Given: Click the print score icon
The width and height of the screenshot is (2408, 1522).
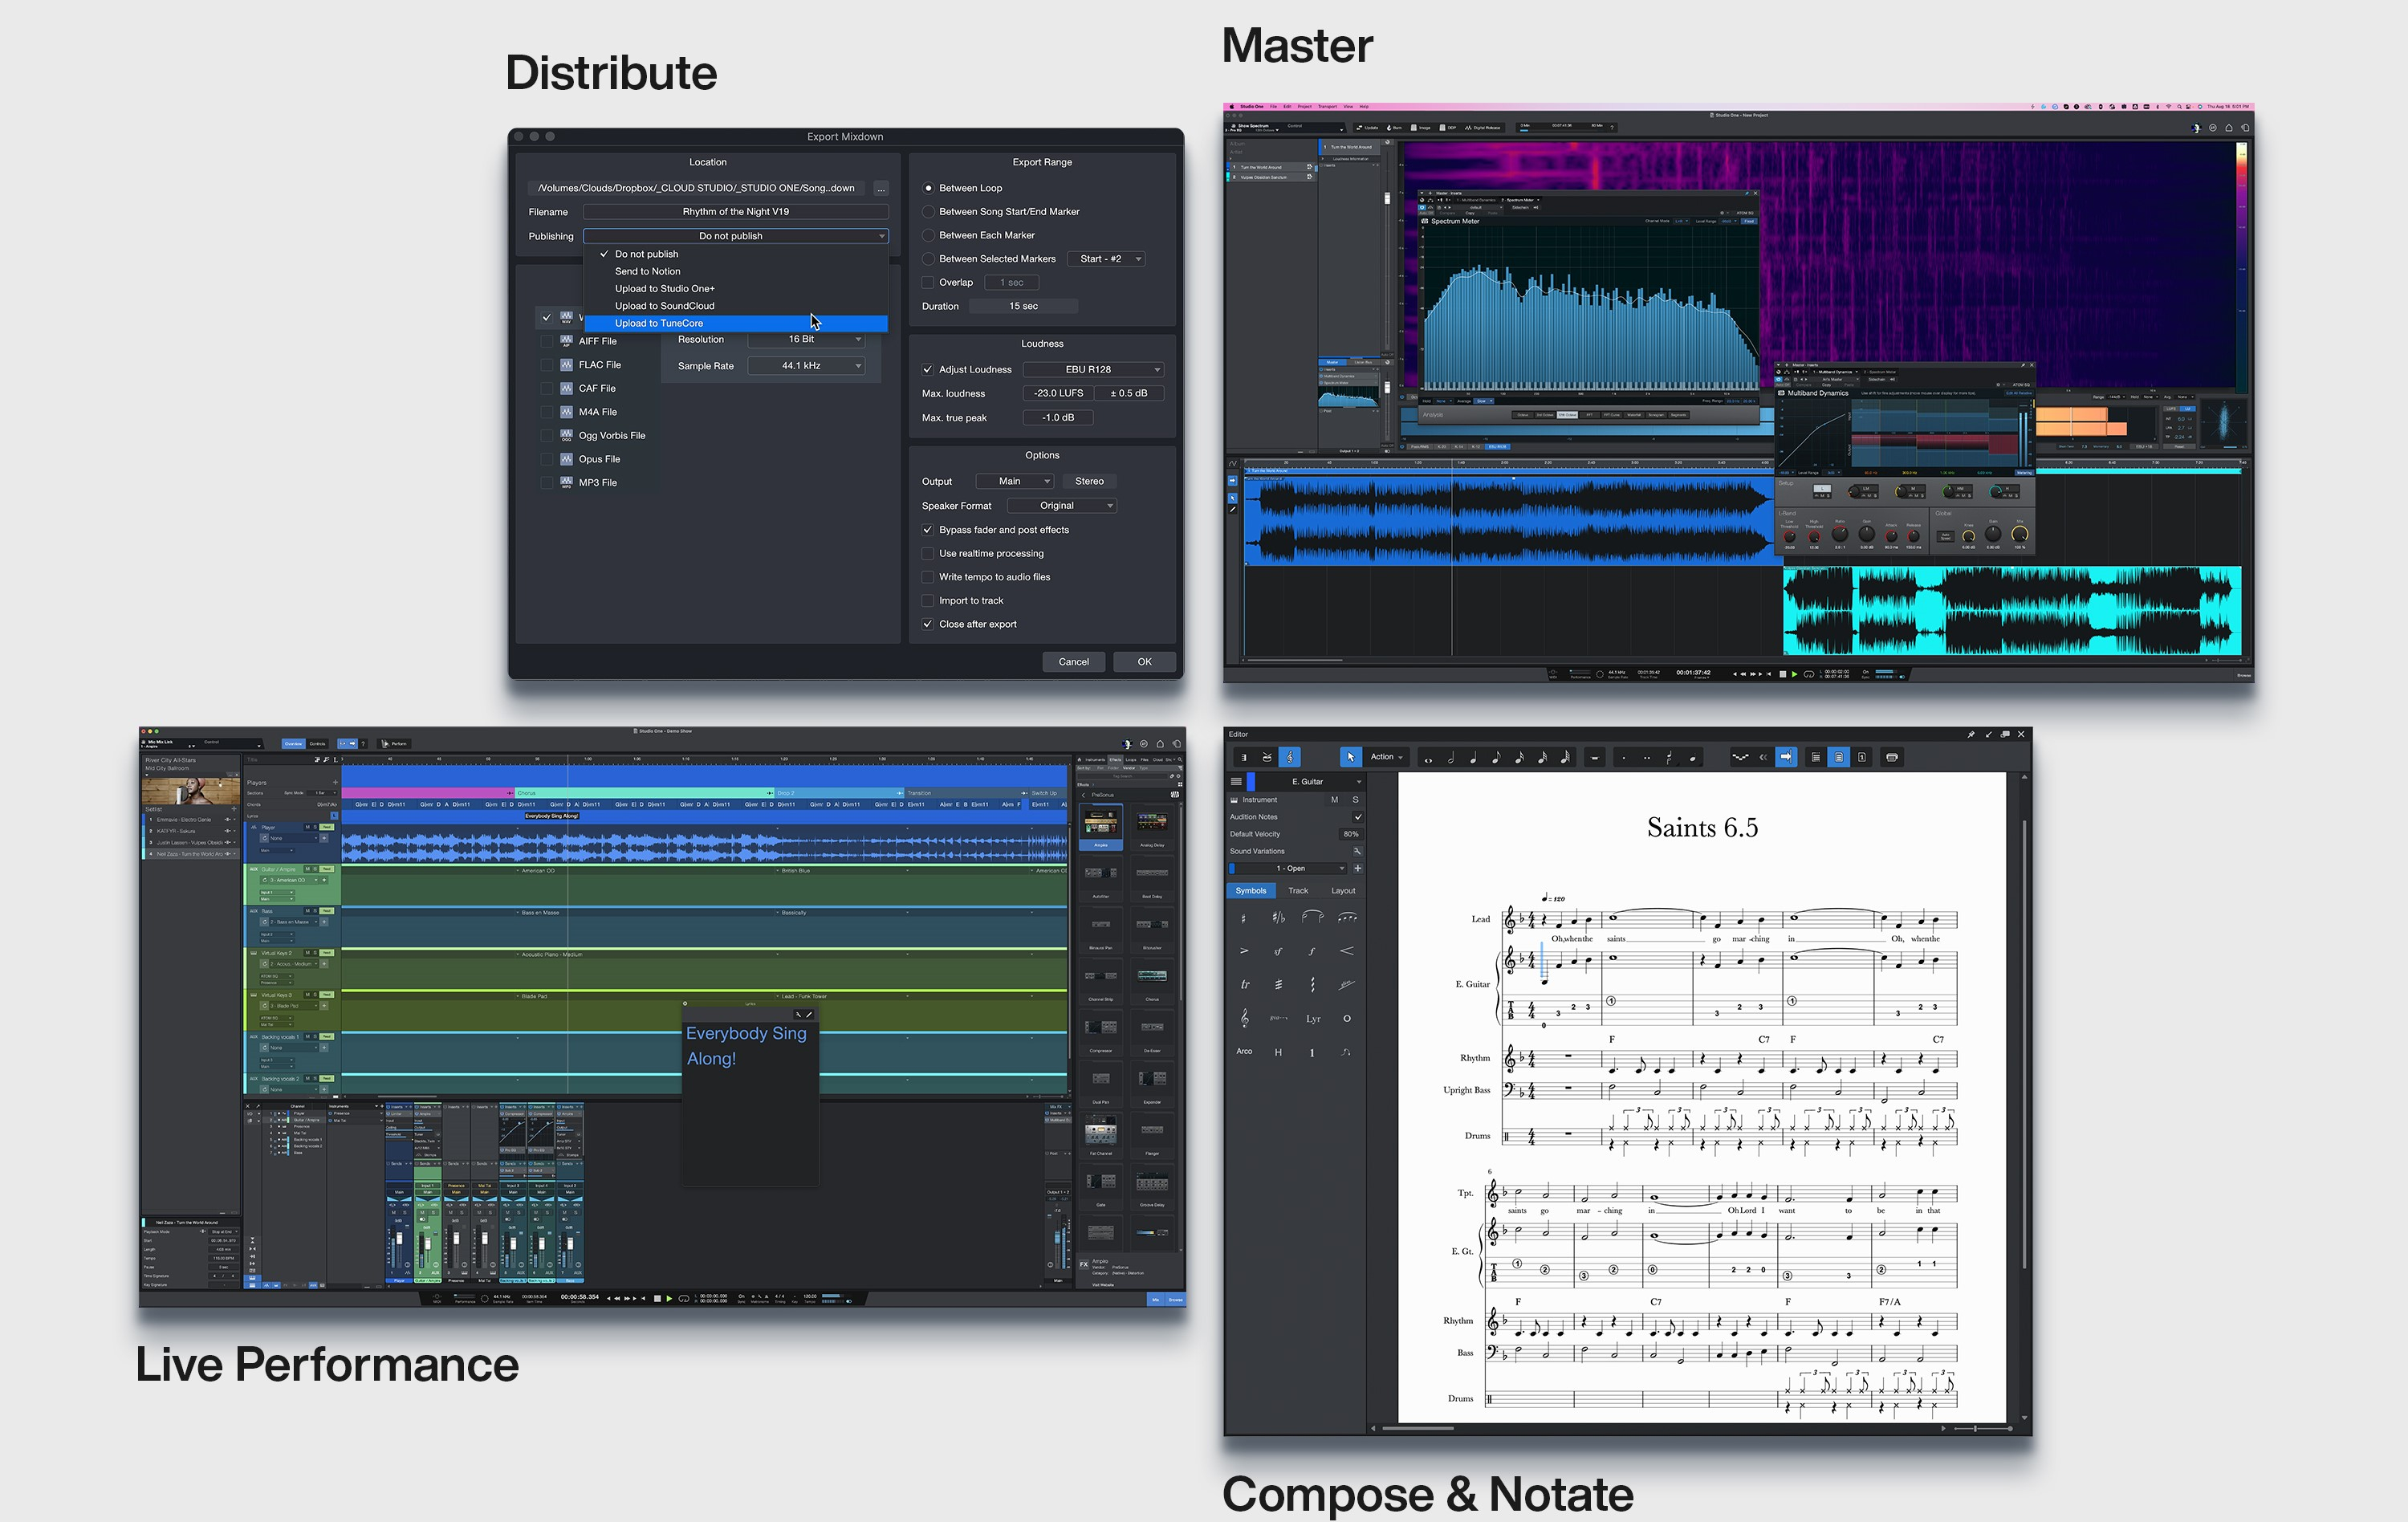Looking at the screenshot, I should [1892, 757].
